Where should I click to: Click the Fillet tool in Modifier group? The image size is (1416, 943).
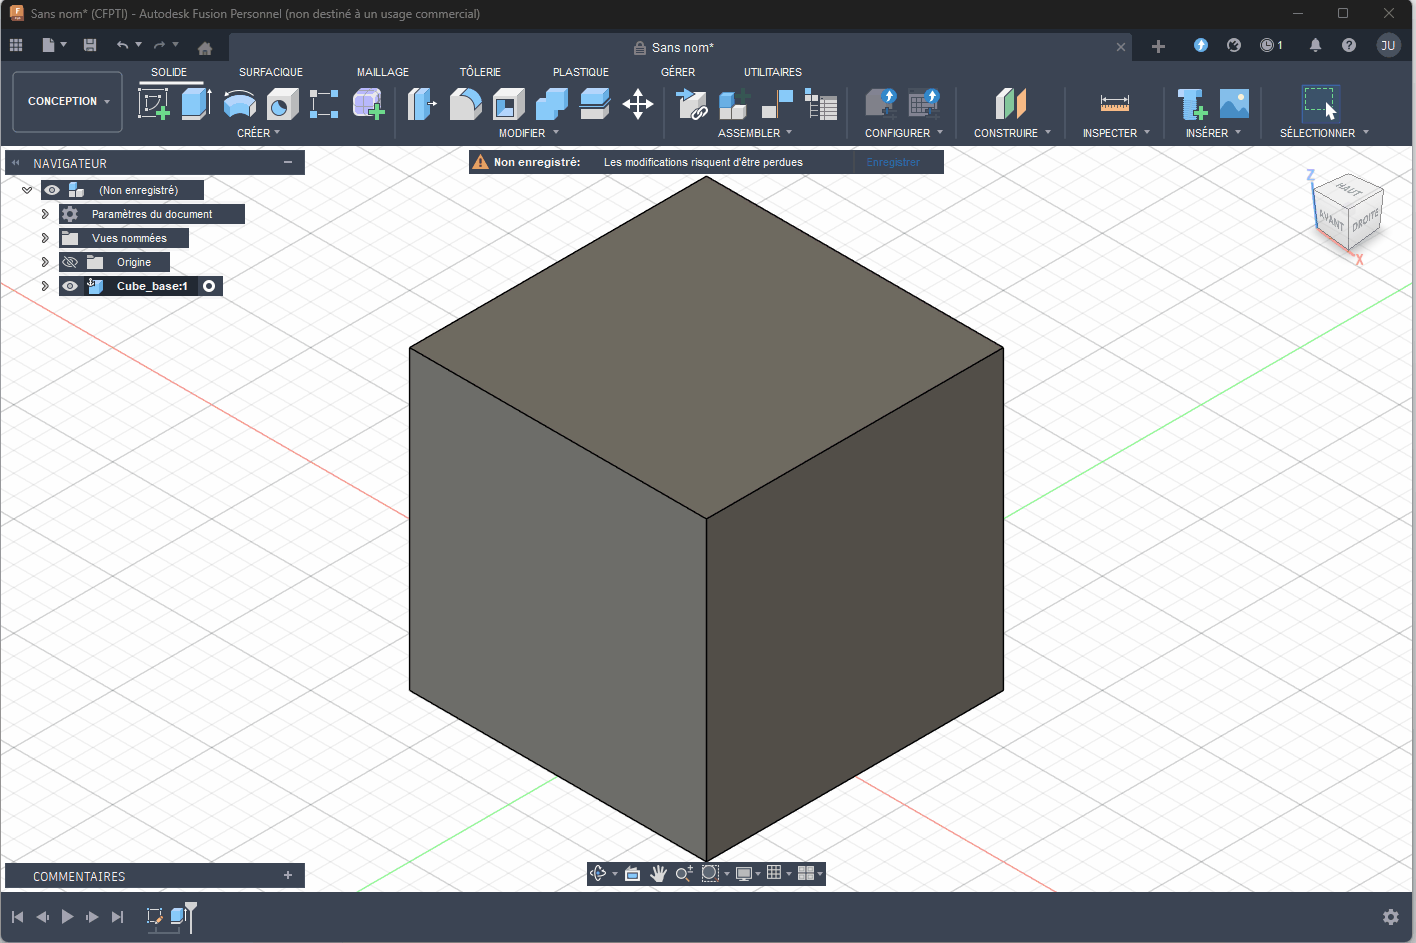pyautogui.click(x=465, y=103)
